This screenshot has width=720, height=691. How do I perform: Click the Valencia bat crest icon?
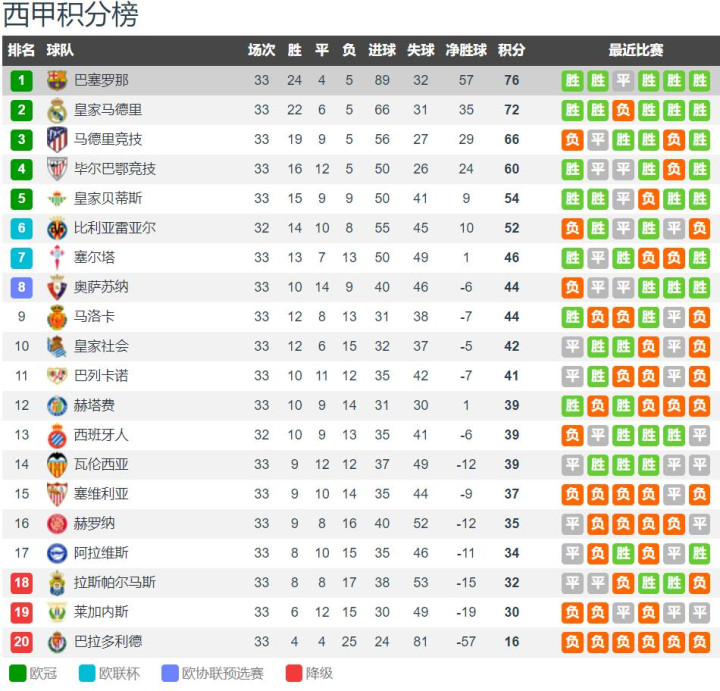(x=57, y=465)
